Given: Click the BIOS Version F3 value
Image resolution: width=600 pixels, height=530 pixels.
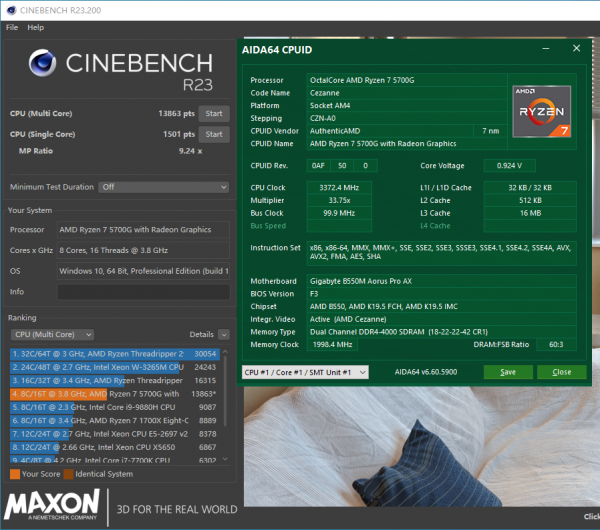Looking at the screenshot, I should click(x=442, y=294).
